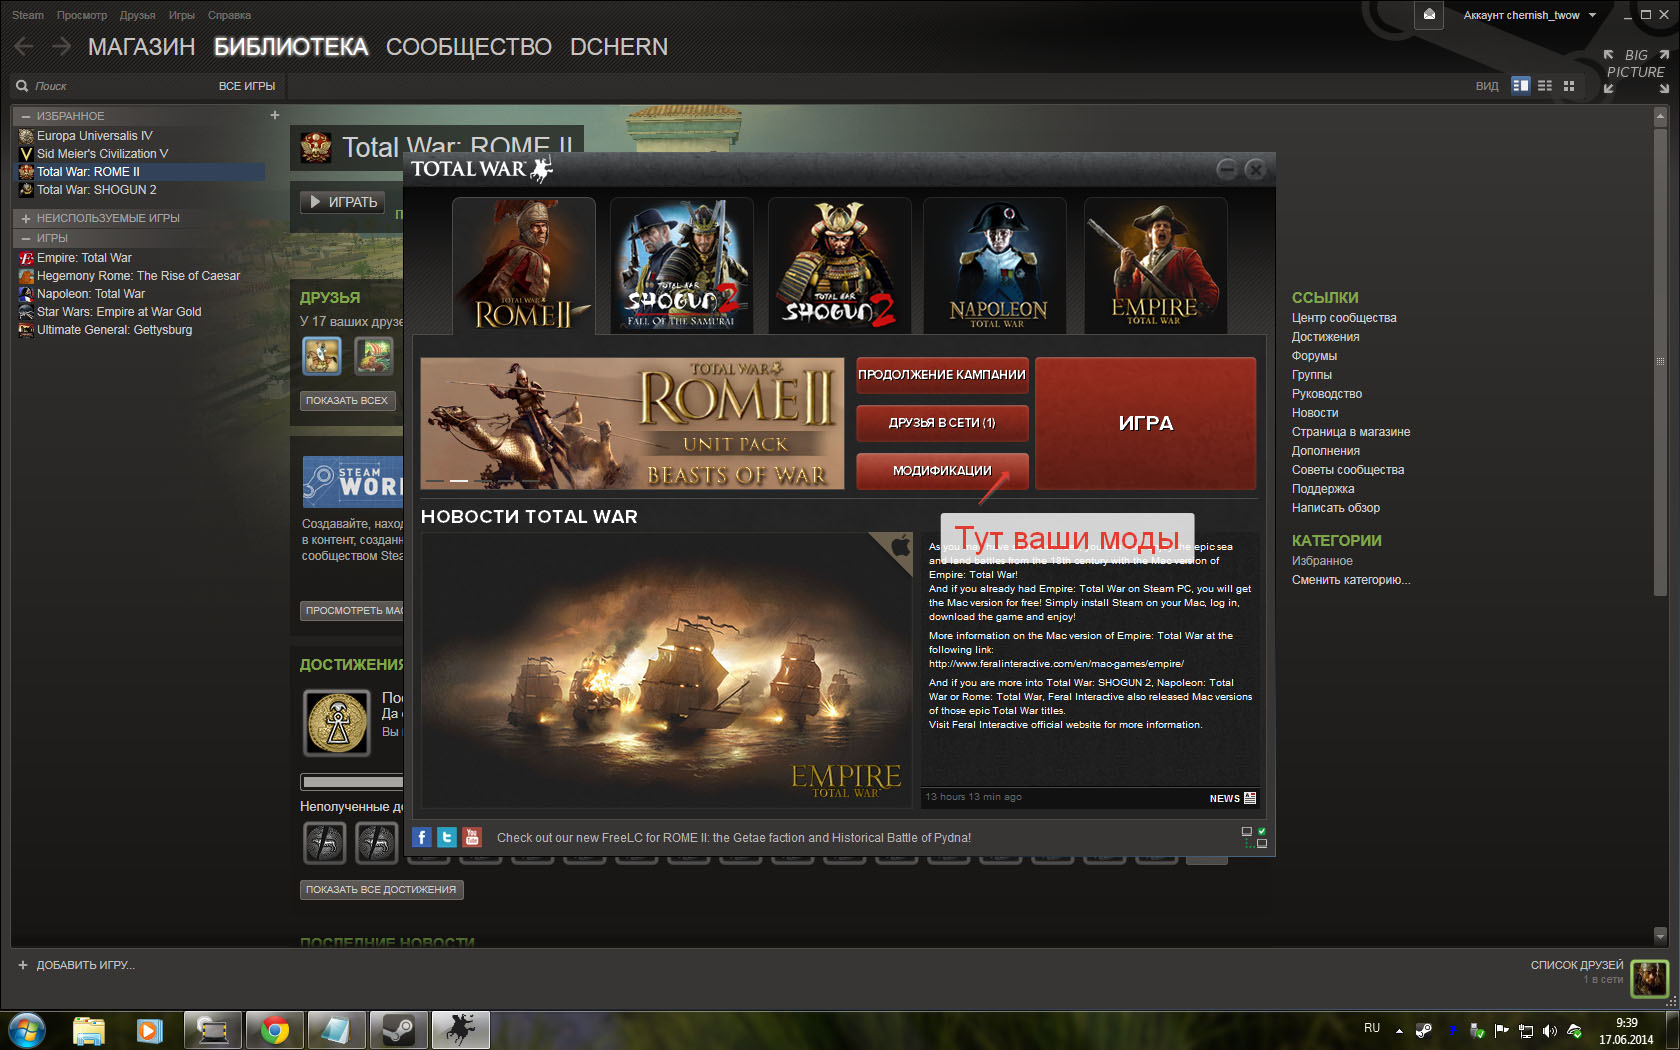
Task: Open the YouTube icon in launcher
Action: click(x=472, y=838)
